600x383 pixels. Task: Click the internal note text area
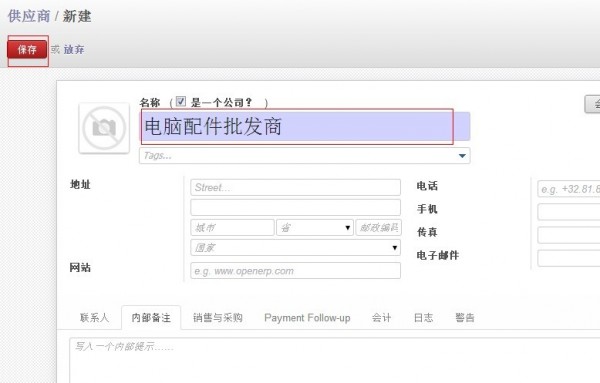click(335, 360)
